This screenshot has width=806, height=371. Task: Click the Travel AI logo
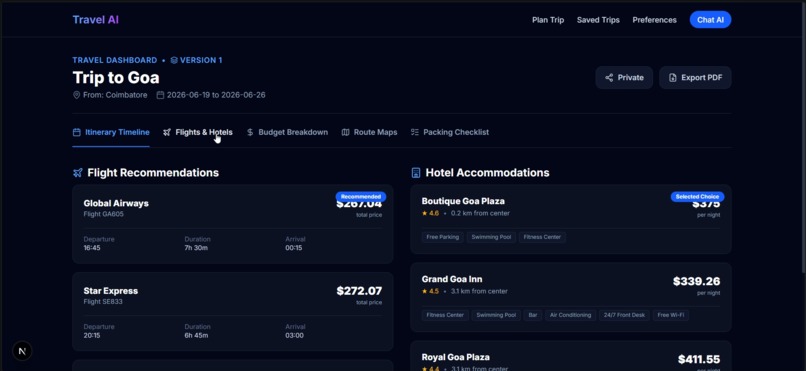point(96,20)
